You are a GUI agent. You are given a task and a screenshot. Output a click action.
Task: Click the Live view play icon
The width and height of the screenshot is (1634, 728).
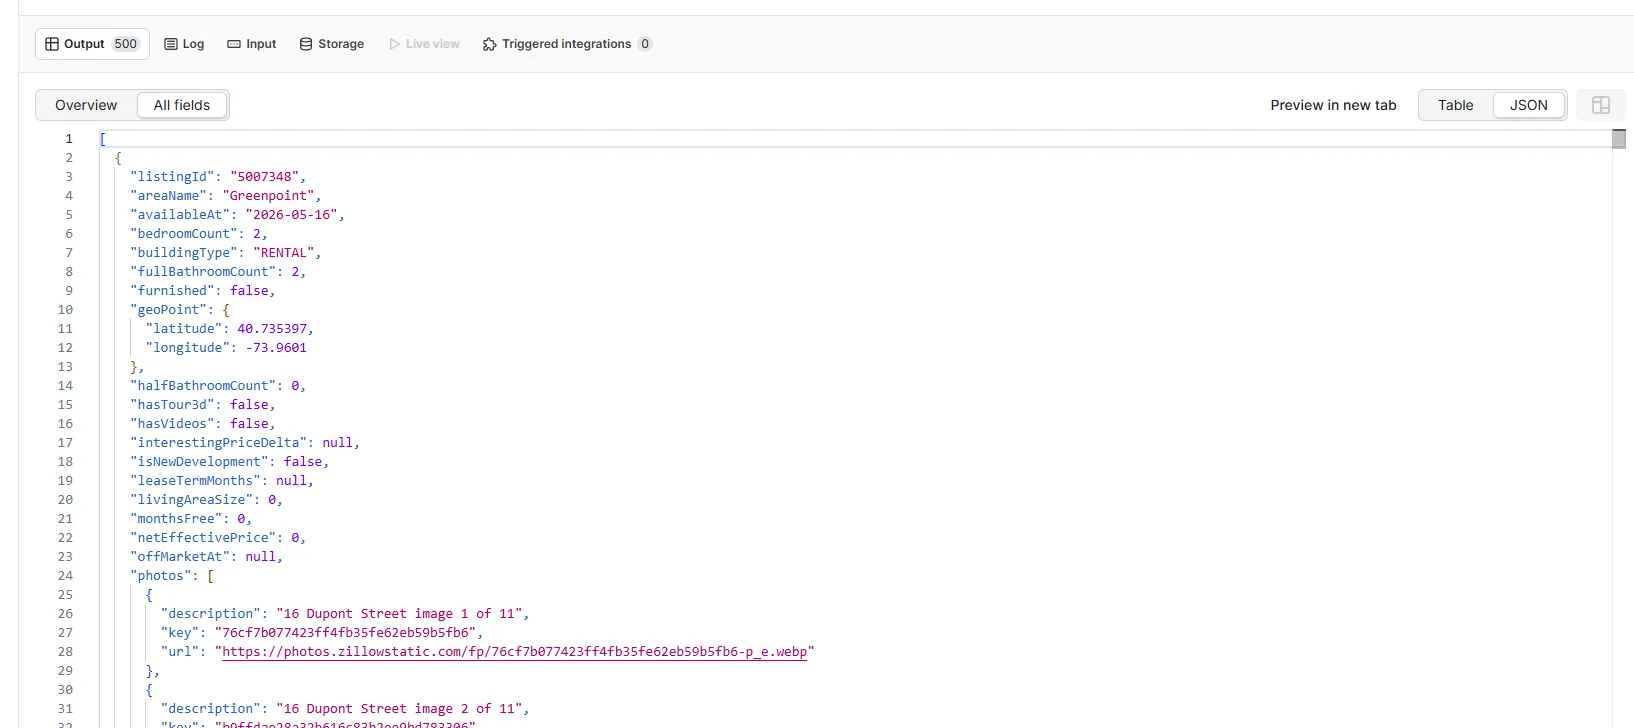pyautogui.click(x=395, y=44)
